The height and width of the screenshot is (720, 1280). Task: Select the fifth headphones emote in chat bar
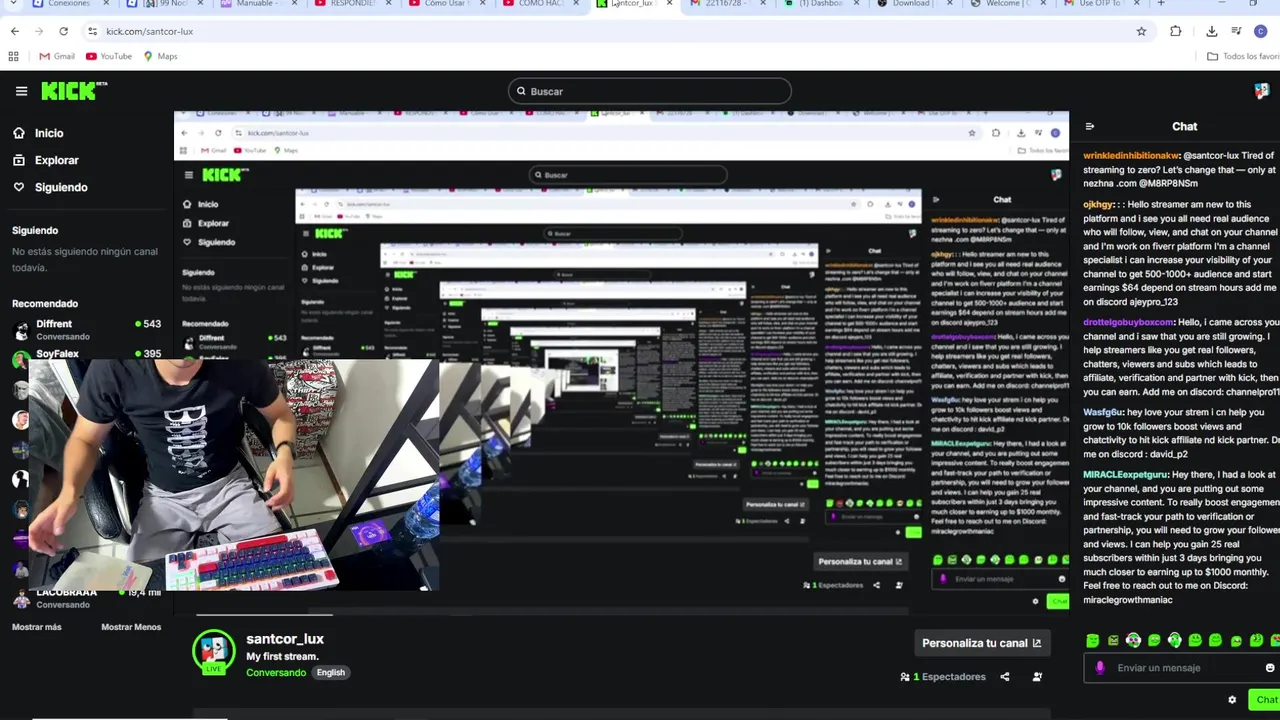(1174, 640)
